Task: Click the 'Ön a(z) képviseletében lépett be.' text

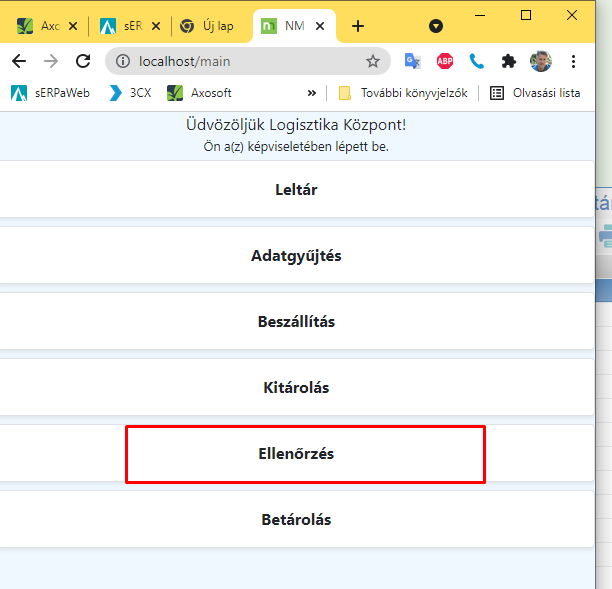Action: click(x=296, y=147)
